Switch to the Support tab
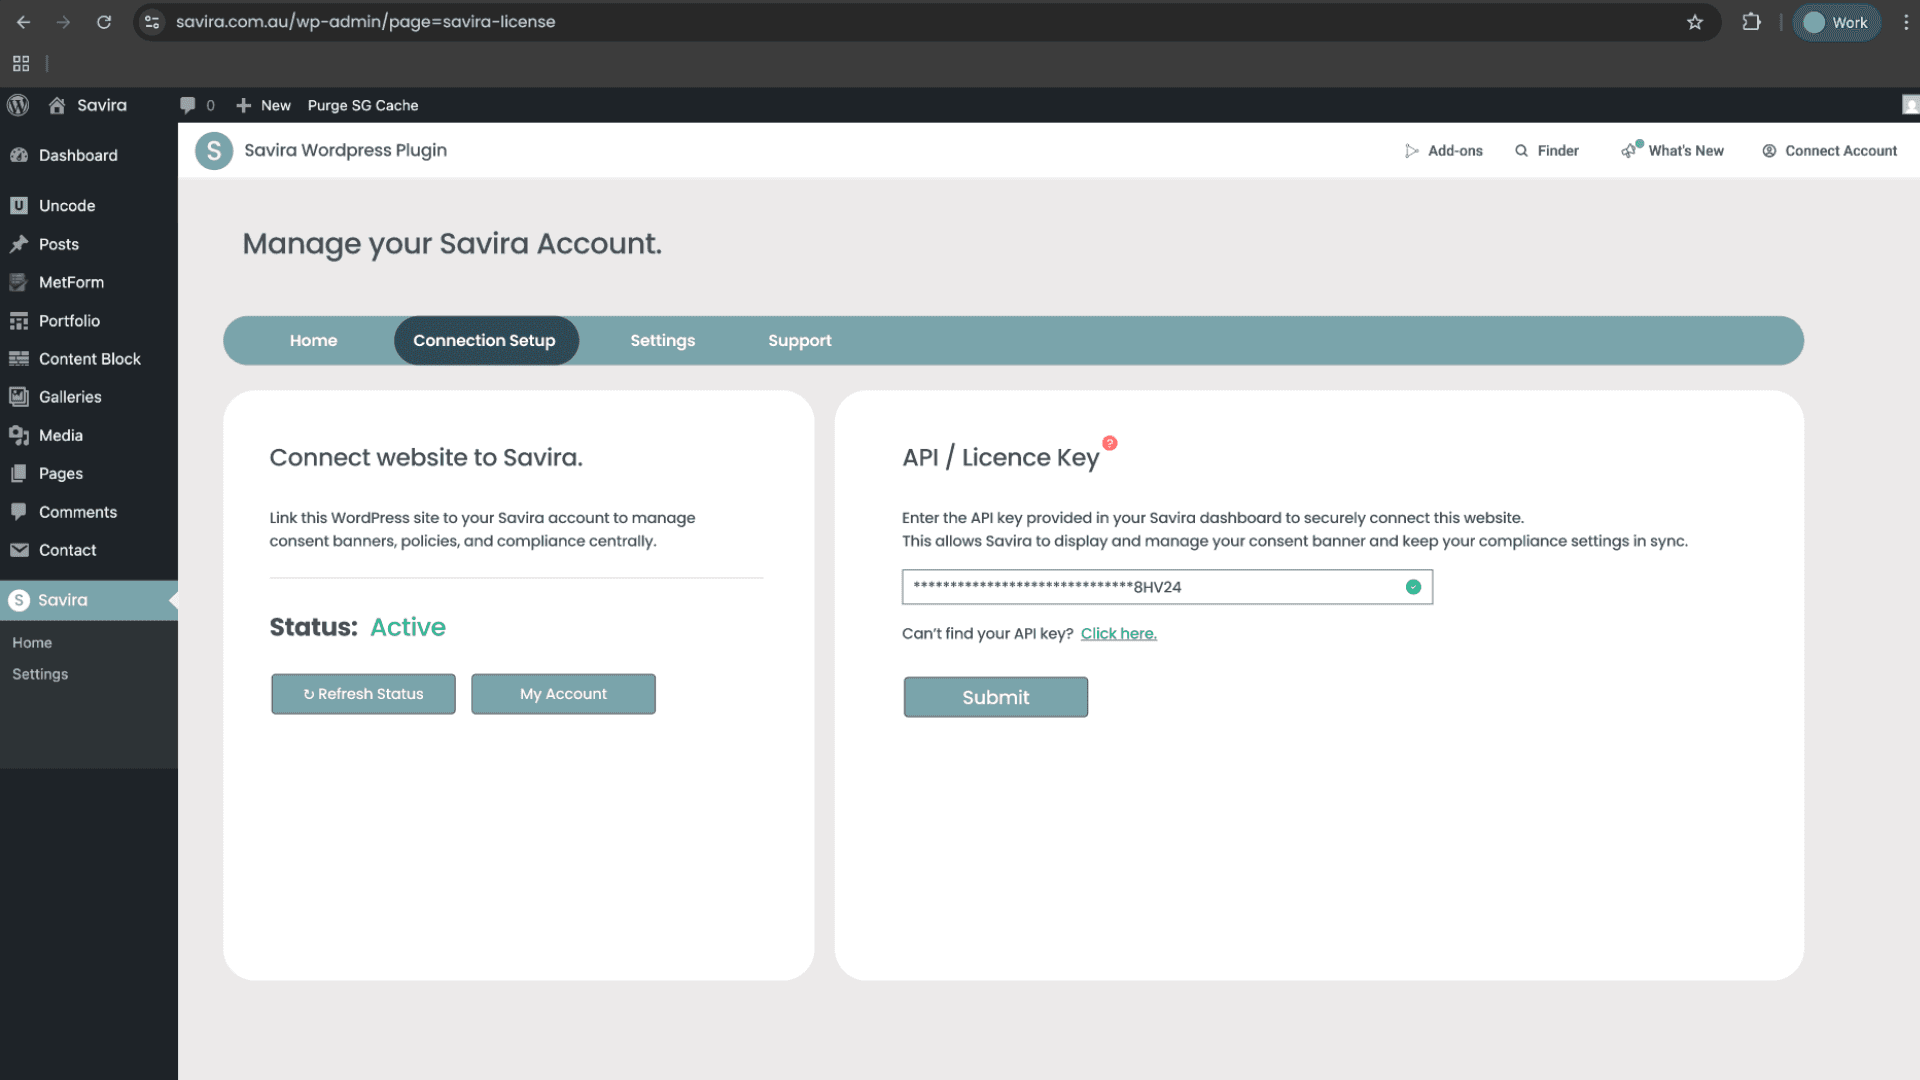This screenshot has width=1920, height=1080. [x=799, y=341]
